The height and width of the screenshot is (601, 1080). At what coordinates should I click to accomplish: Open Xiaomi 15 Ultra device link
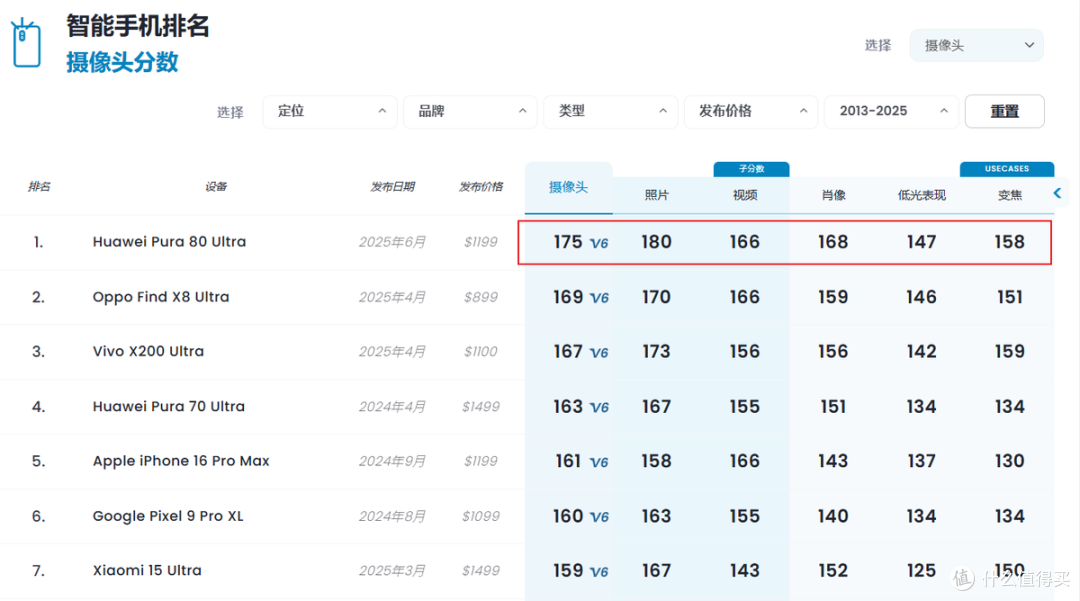pos(147,571)
